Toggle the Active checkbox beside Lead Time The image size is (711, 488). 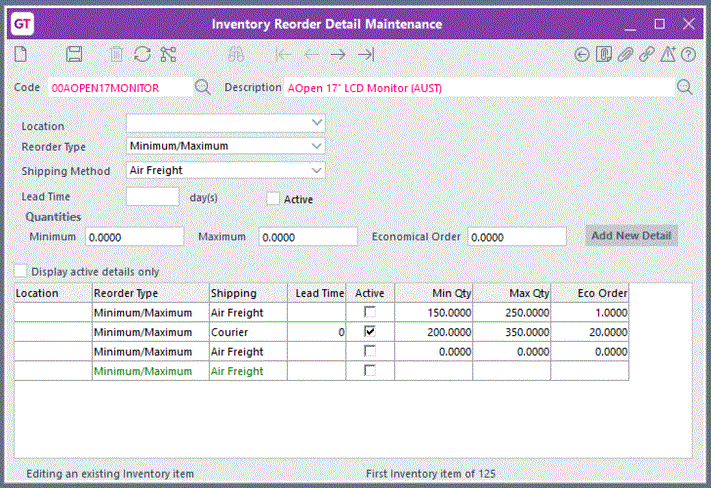[x=273, y=199]
